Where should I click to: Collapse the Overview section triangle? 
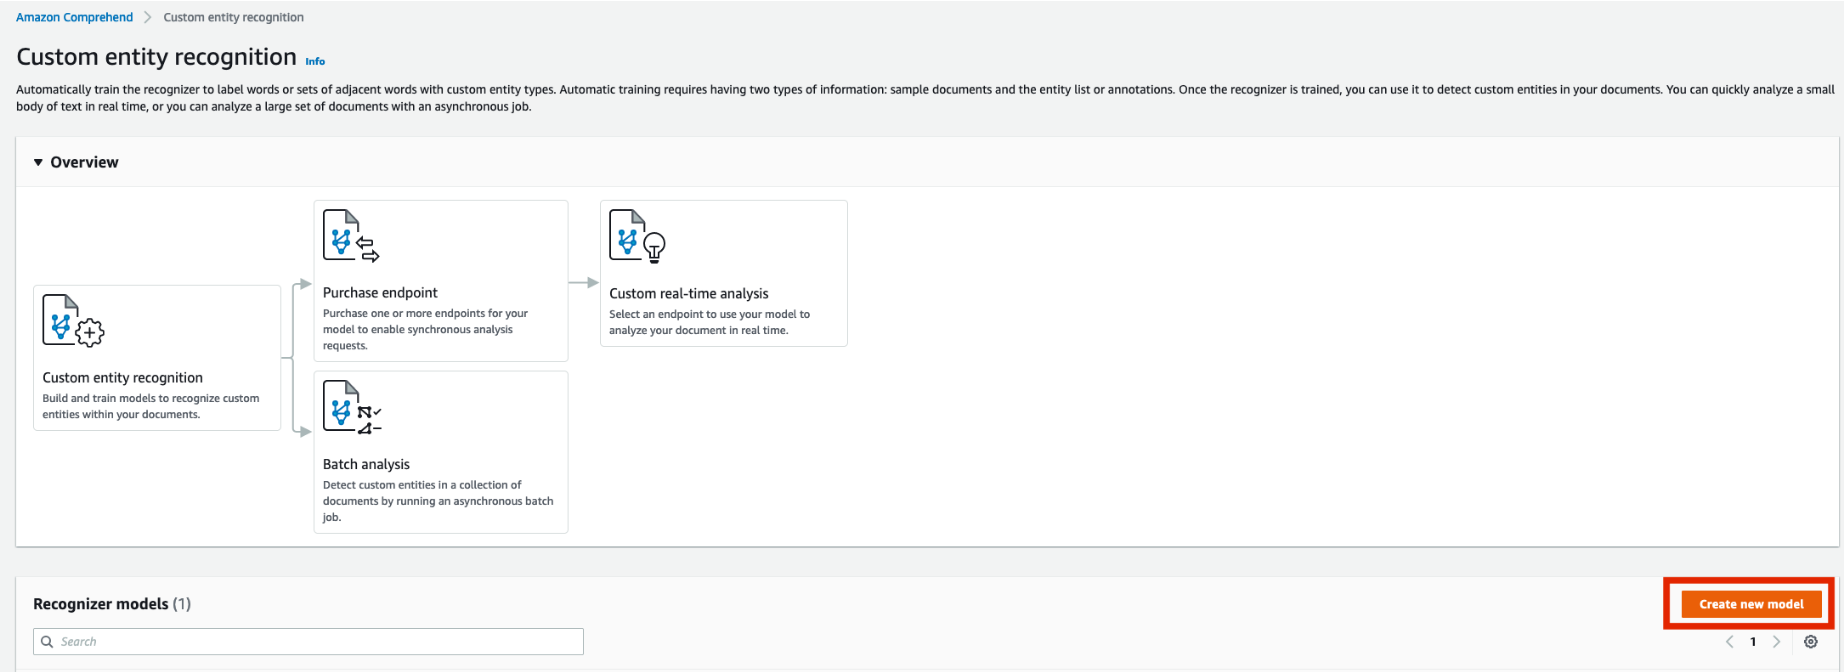coord(38,162)
